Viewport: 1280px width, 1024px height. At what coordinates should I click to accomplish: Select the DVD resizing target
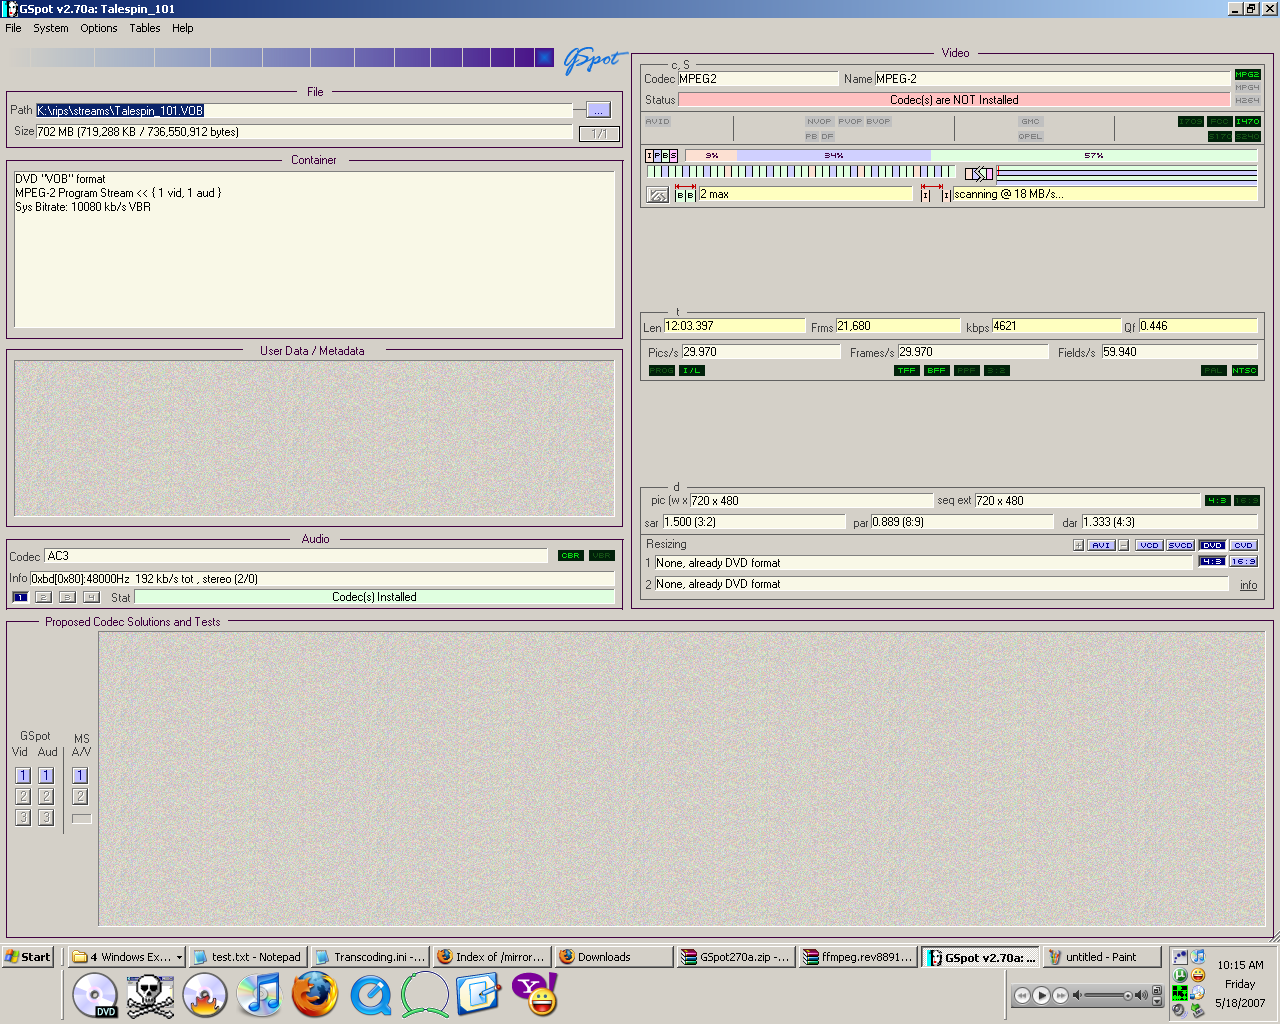point(1212,545)
